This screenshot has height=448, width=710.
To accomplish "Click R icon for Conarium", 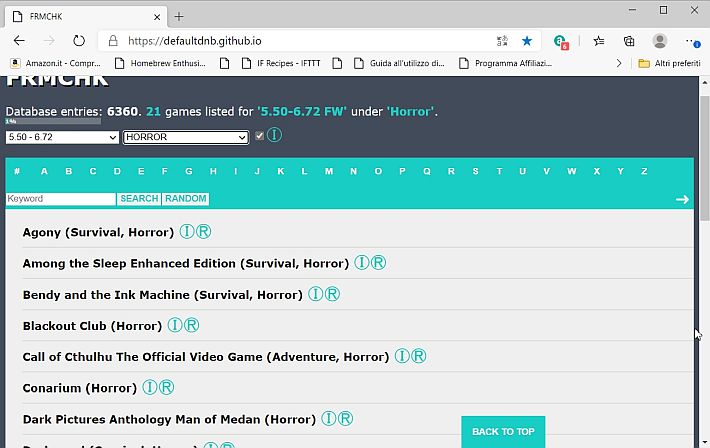I will pos(167,387).
